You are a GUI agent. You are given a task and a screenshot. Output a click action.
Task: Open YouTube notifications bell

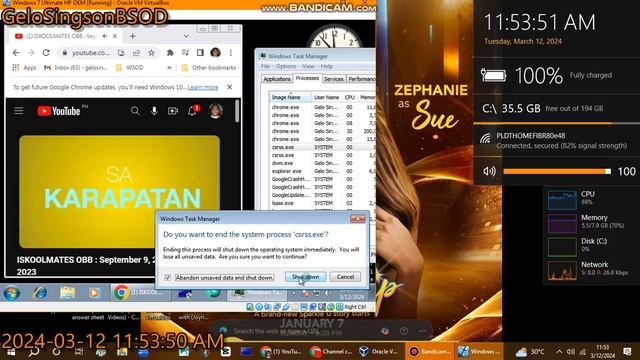(192, 111)
